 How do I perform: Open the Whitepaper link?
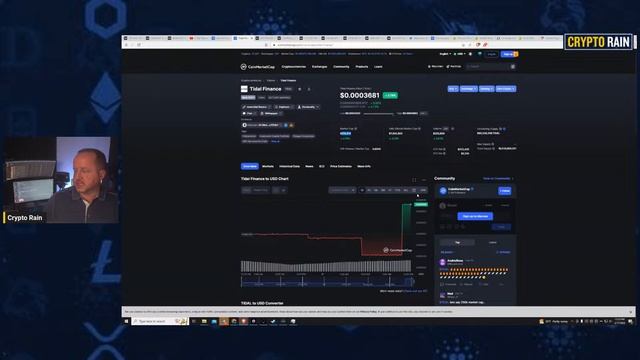pos(271,113)
